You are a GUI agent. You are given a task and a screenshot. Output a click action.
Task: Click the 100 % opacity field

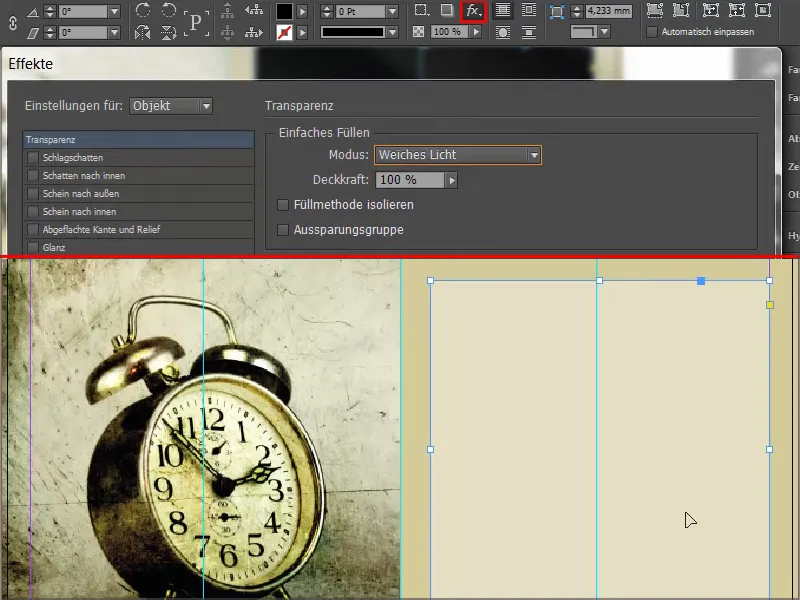pos(449,32)
